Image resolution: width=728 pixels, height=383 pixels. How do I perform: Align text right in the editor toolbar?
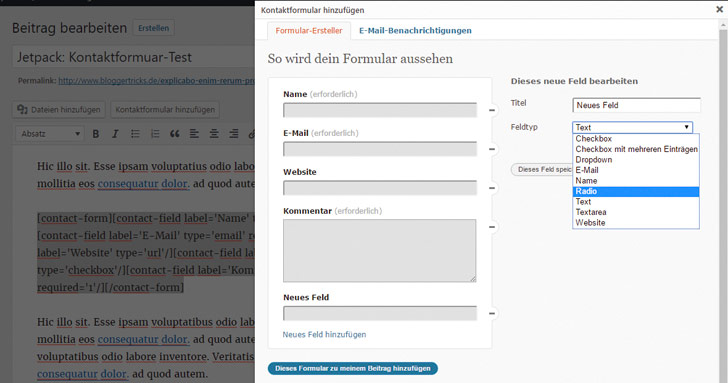pos(234,134)
